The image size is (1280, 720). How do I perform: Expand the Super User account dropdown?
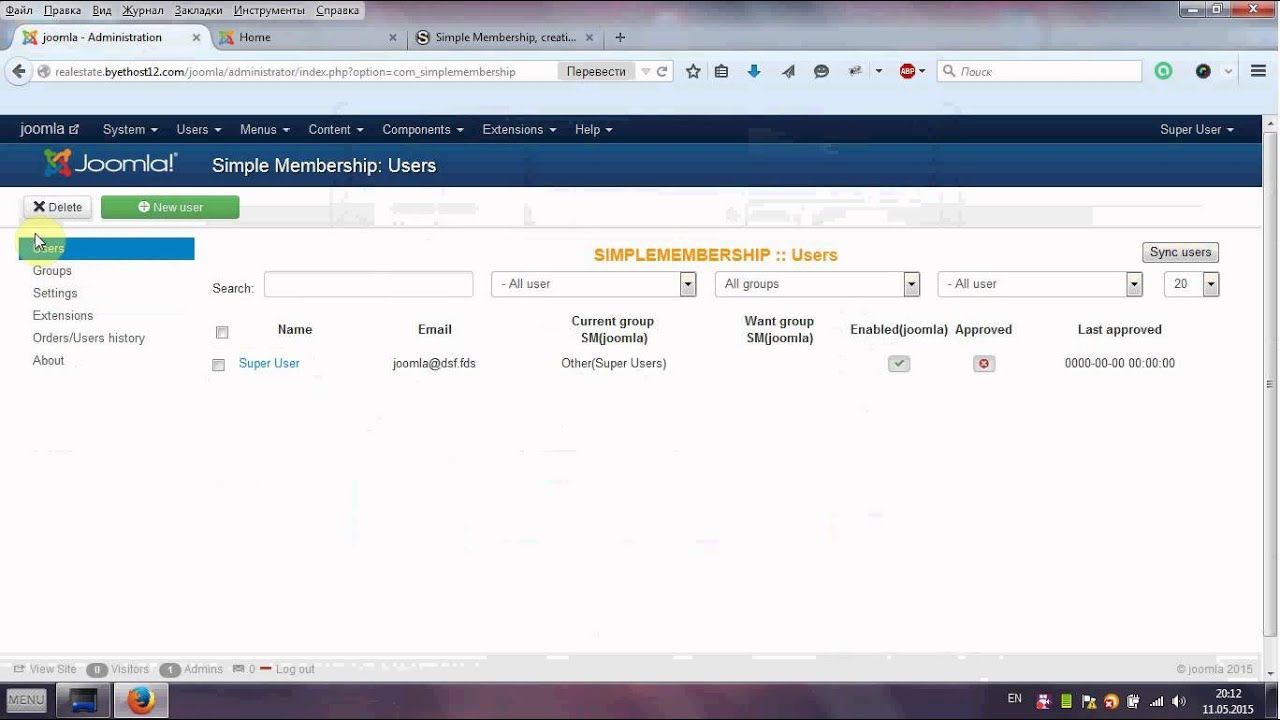pyautogui.click(x=1196, y=129)
